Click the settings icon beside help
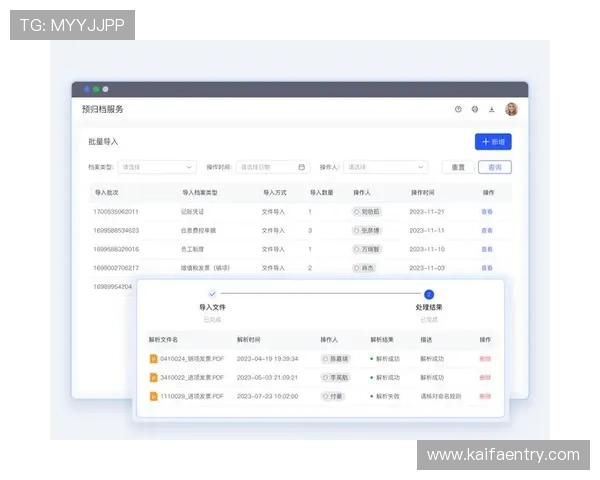Image resolution: width=600 pixels, height=480 pixels. [474, 109]
